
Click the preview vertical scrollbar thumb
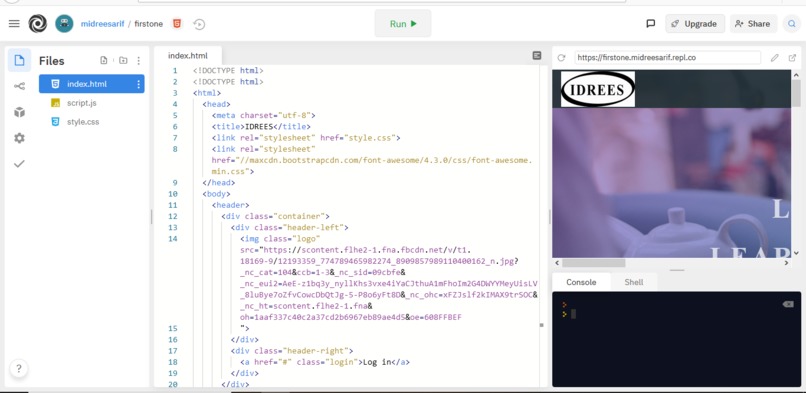pos(796,93)
